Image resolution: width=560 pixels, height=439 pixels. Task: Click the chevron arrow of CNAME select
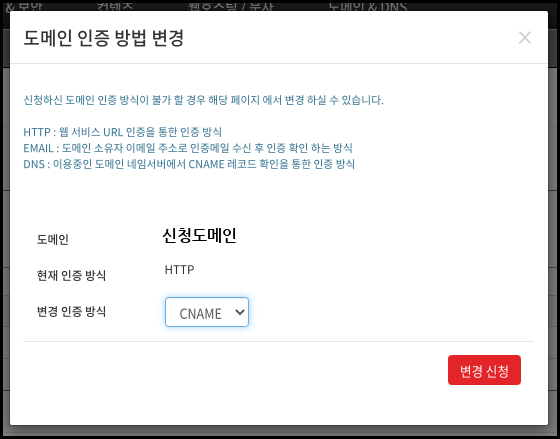[240, 312]
